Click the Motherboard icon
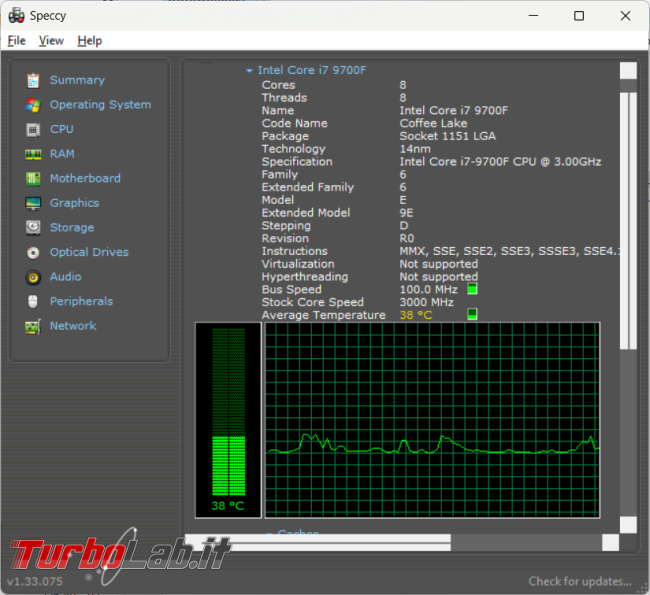 point(33,179)
